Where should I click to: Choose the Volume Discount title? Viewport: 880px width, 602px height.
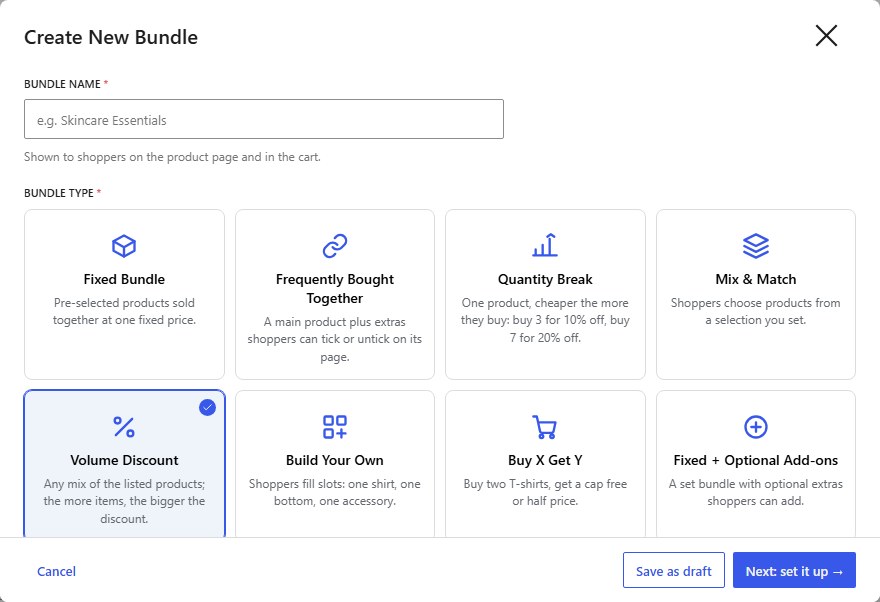124,460
